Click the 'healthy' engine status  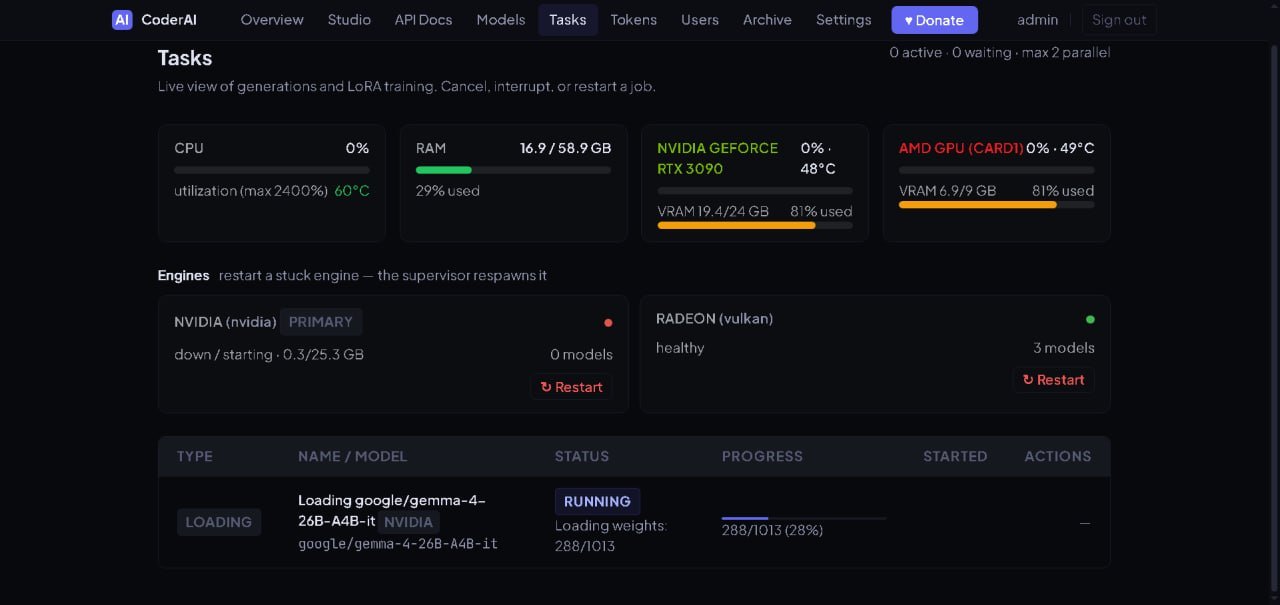(x=680, y=348)
